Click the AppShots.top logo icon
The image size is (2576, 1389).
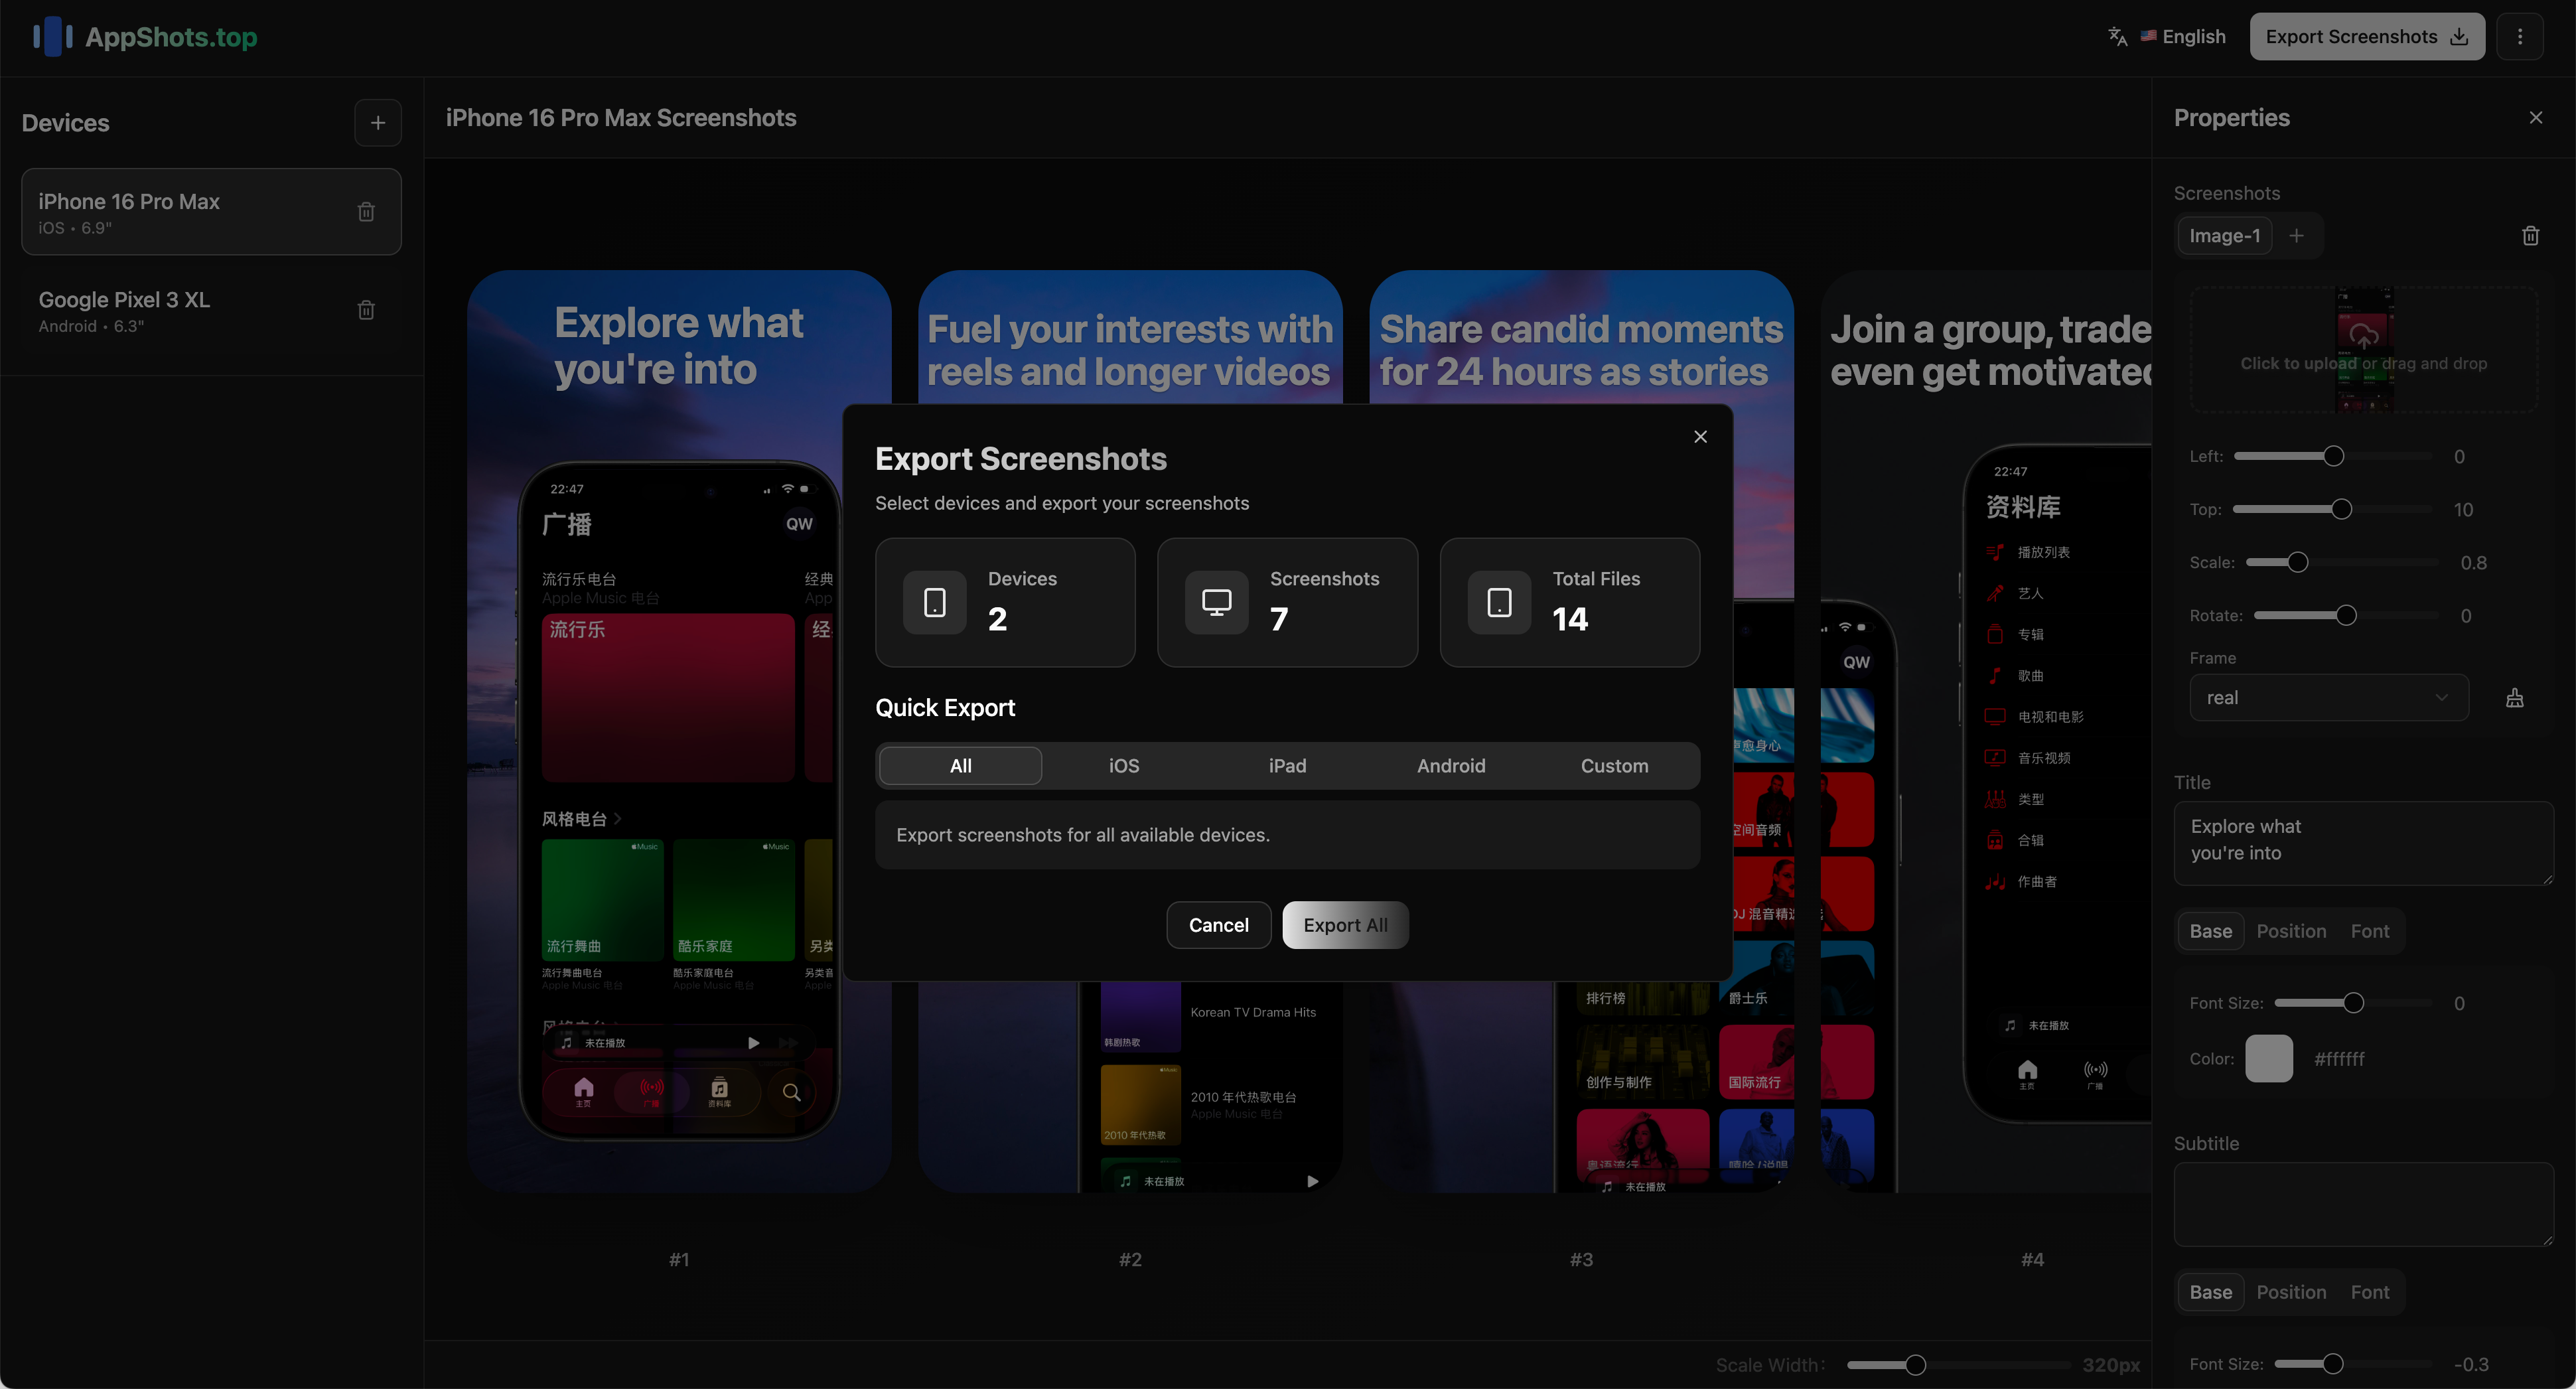[x=52, y=37]
